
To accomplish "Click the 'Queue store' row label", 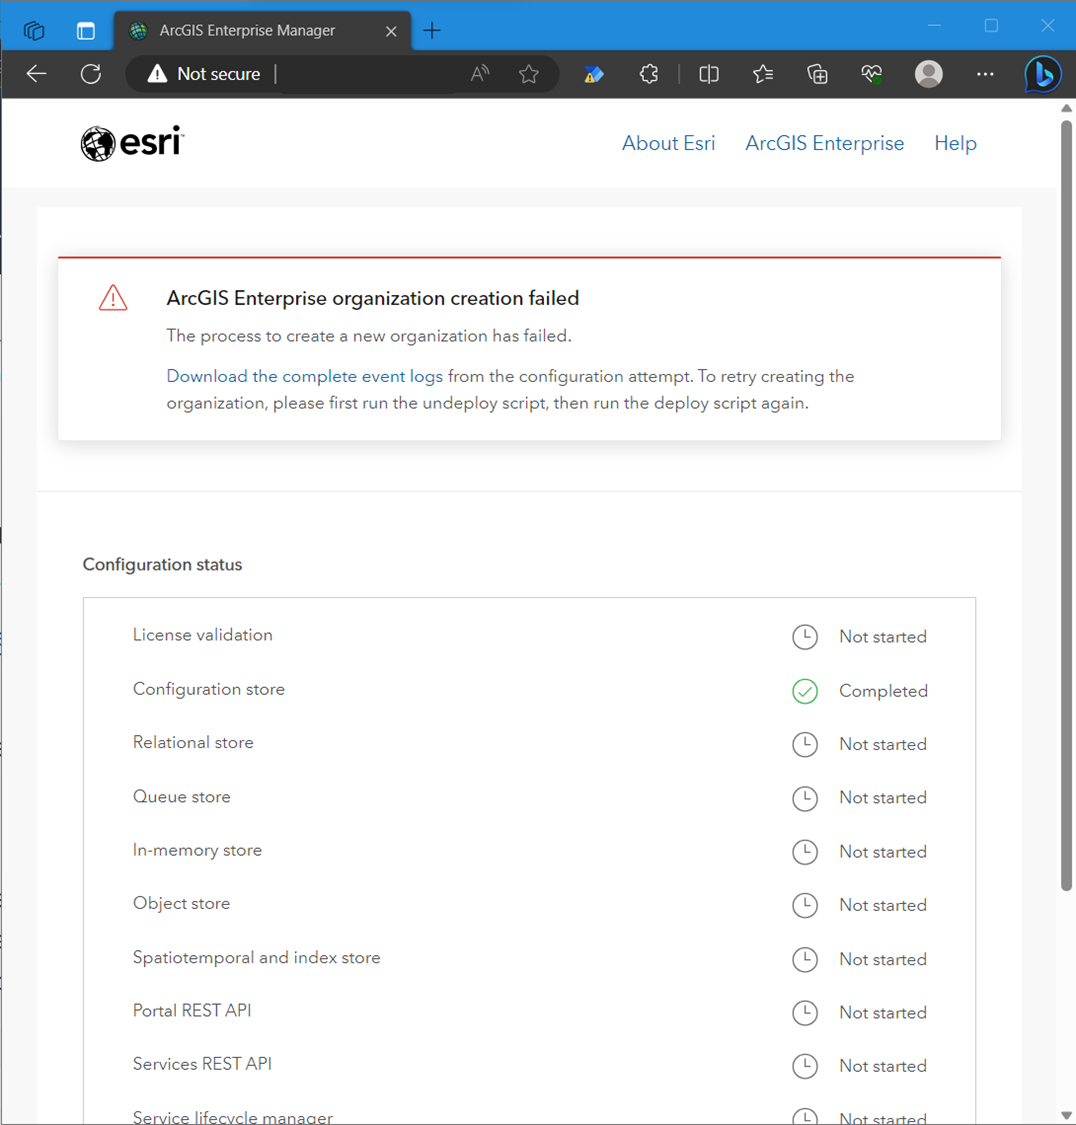I will pos(181,796).
